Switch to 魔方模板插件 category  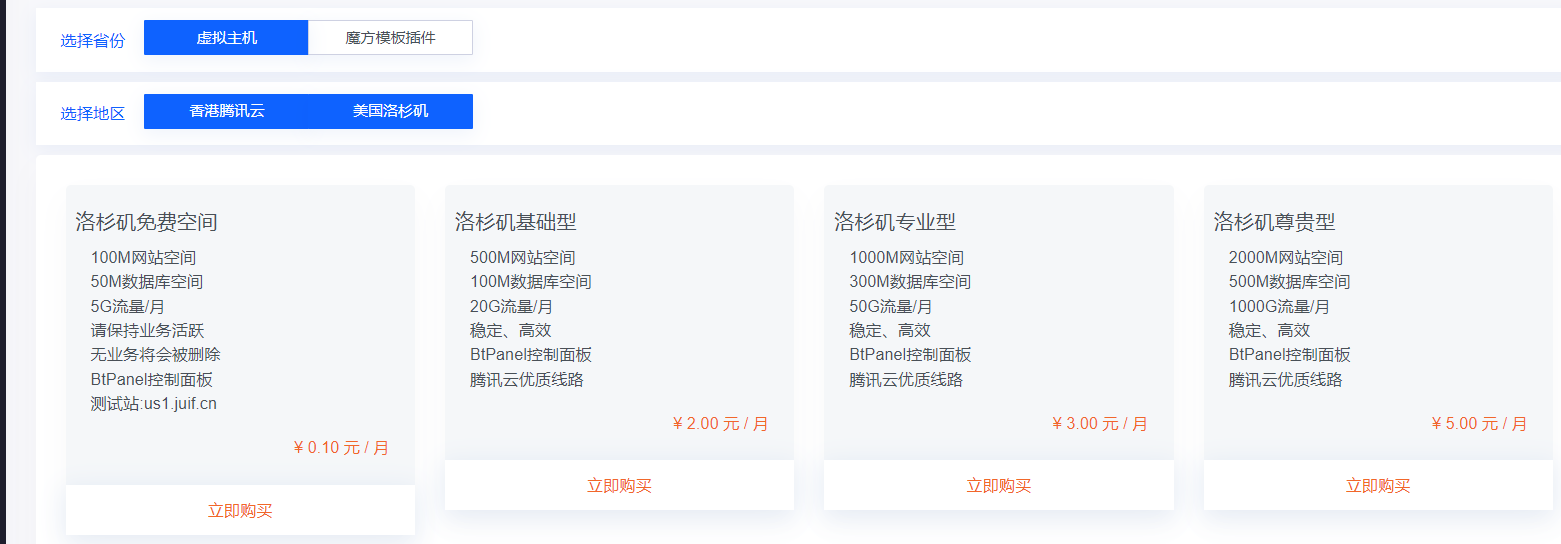coord(390,38)
